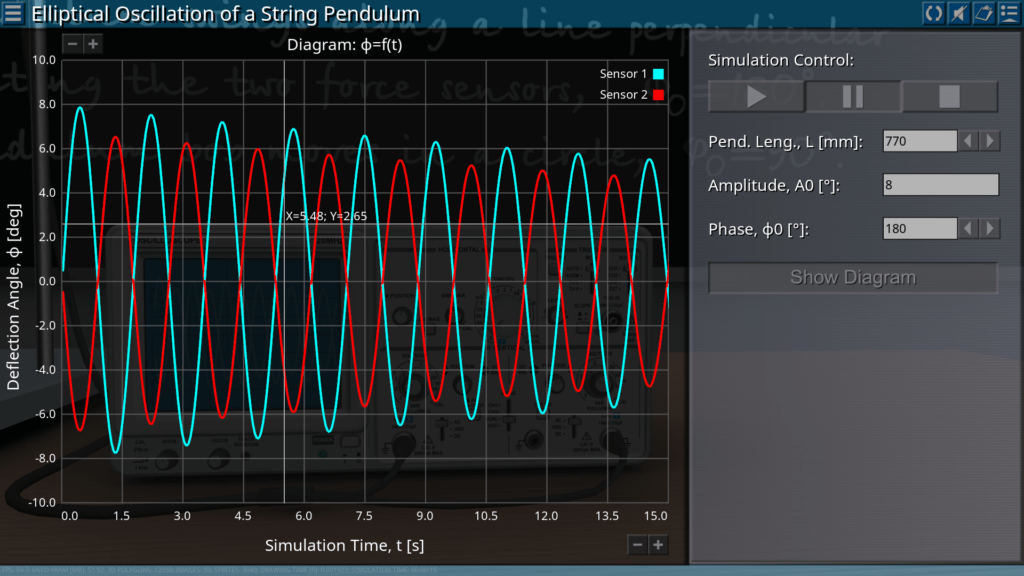1024x576 pixels.
Task: Toggle the sound mute speaker icon
Action: pos(958,13)
